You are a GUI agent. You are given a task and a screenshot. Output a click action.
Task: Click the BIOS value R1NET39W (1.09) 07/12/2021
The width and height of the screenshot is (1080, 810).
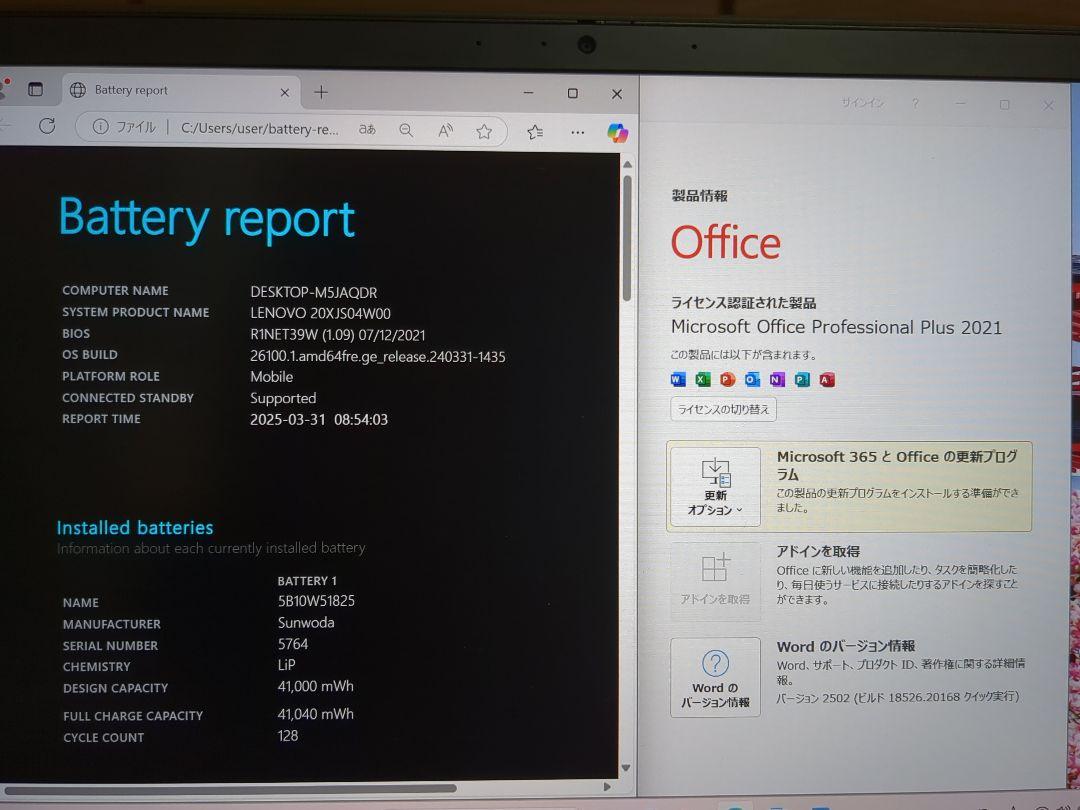pos(338,335)
